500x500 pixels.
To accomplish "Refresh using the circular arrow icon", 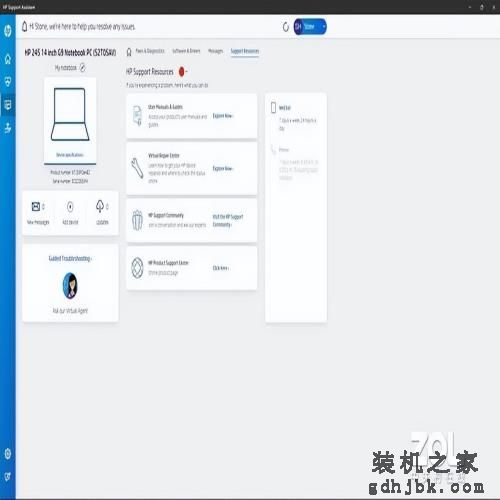I will coord(286,27).
